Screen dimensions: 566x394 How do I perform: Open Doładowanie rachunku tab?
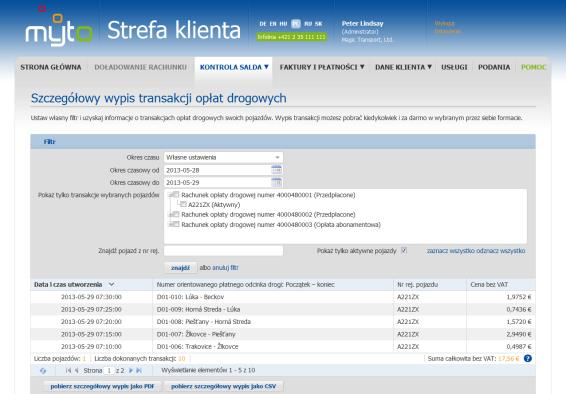click(141, 67)
